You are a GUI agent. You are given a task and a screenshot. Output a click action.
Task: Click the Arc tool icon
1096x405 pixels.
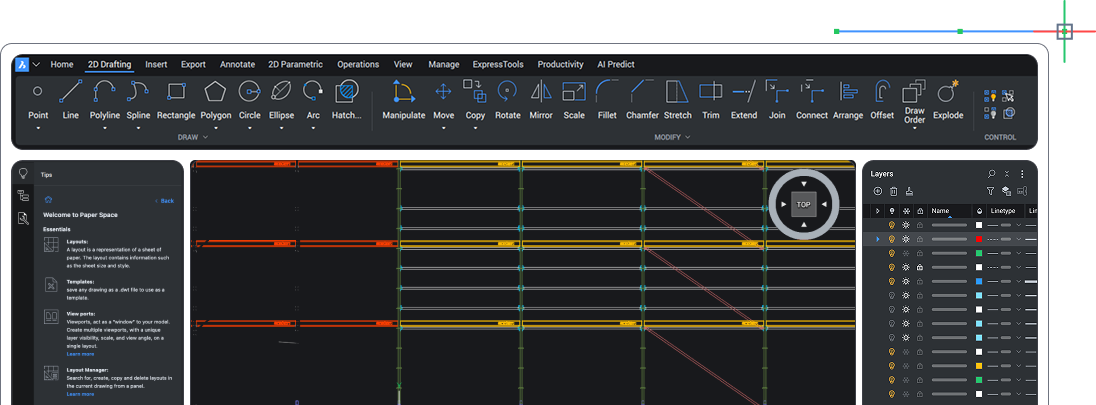point(313,91)
